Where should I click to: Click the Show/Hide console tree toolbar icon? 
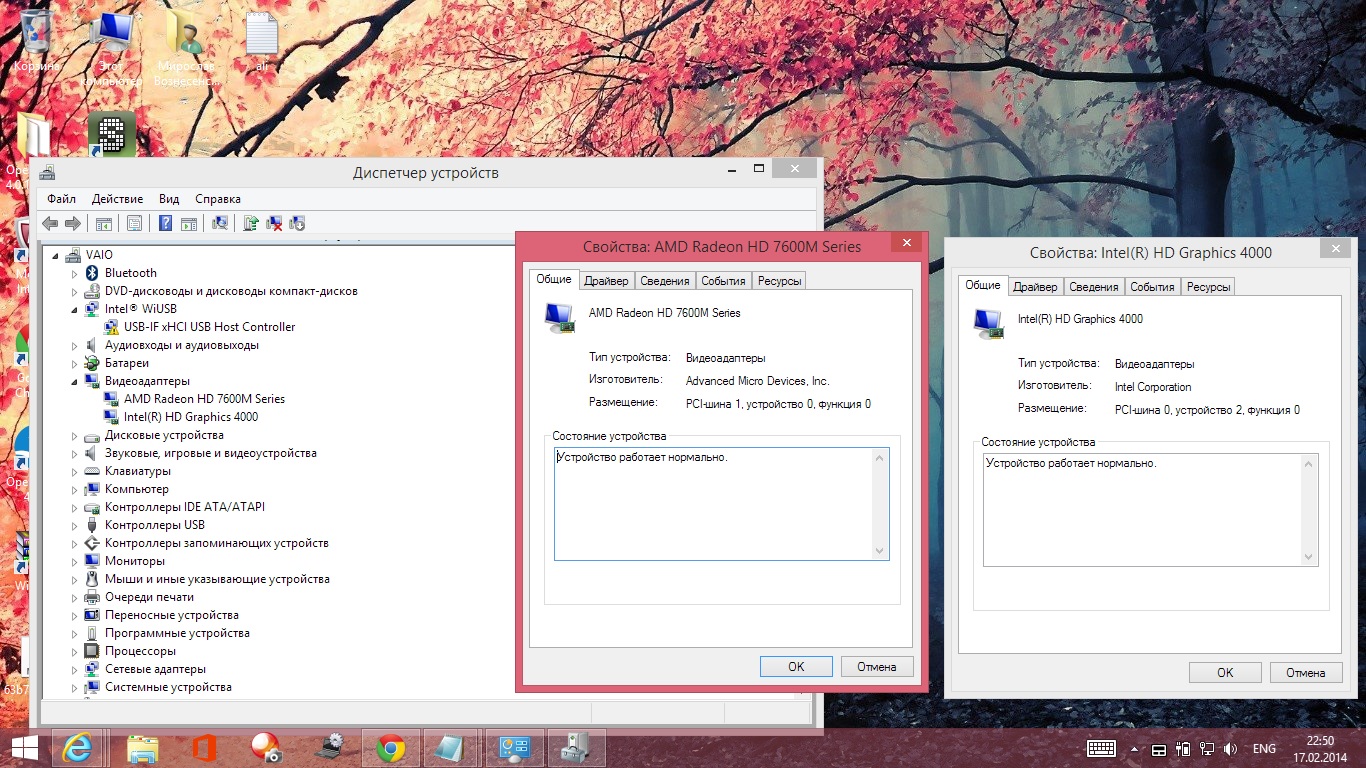point(103,223)
